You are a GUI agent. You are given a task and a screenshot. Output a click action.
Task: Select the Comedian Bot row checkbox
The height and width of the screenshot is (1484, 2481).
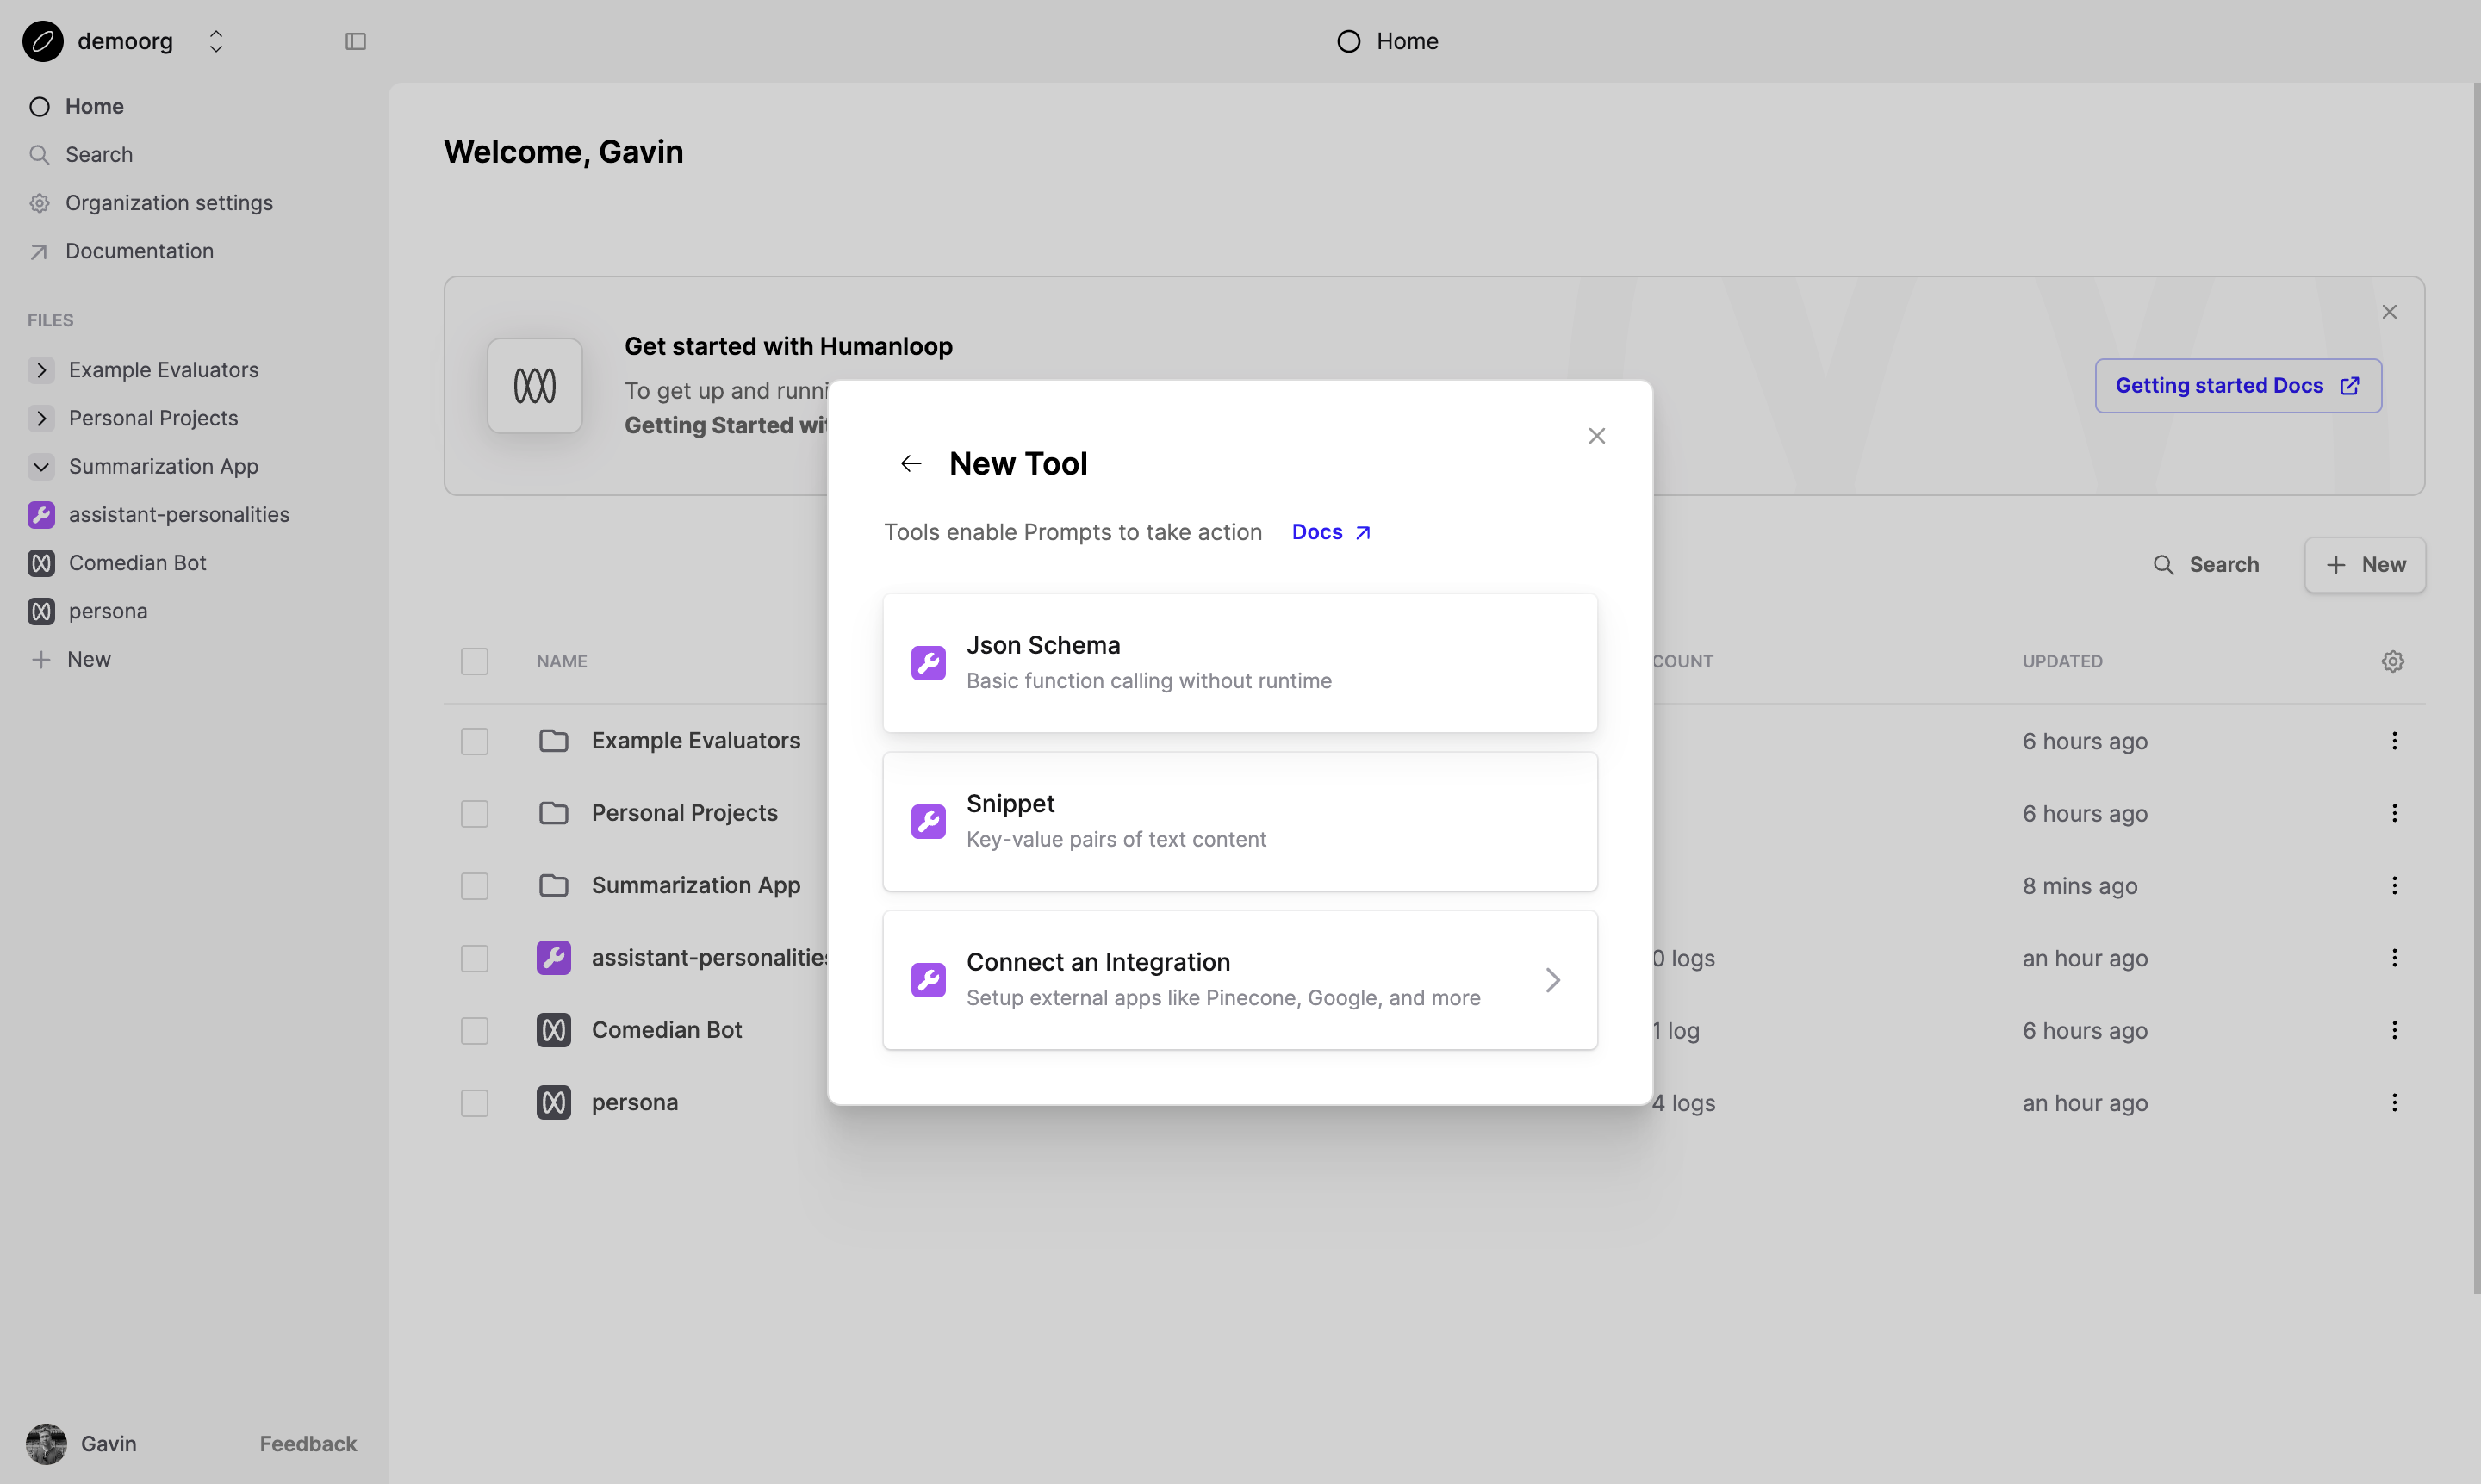click(474, 1031)
